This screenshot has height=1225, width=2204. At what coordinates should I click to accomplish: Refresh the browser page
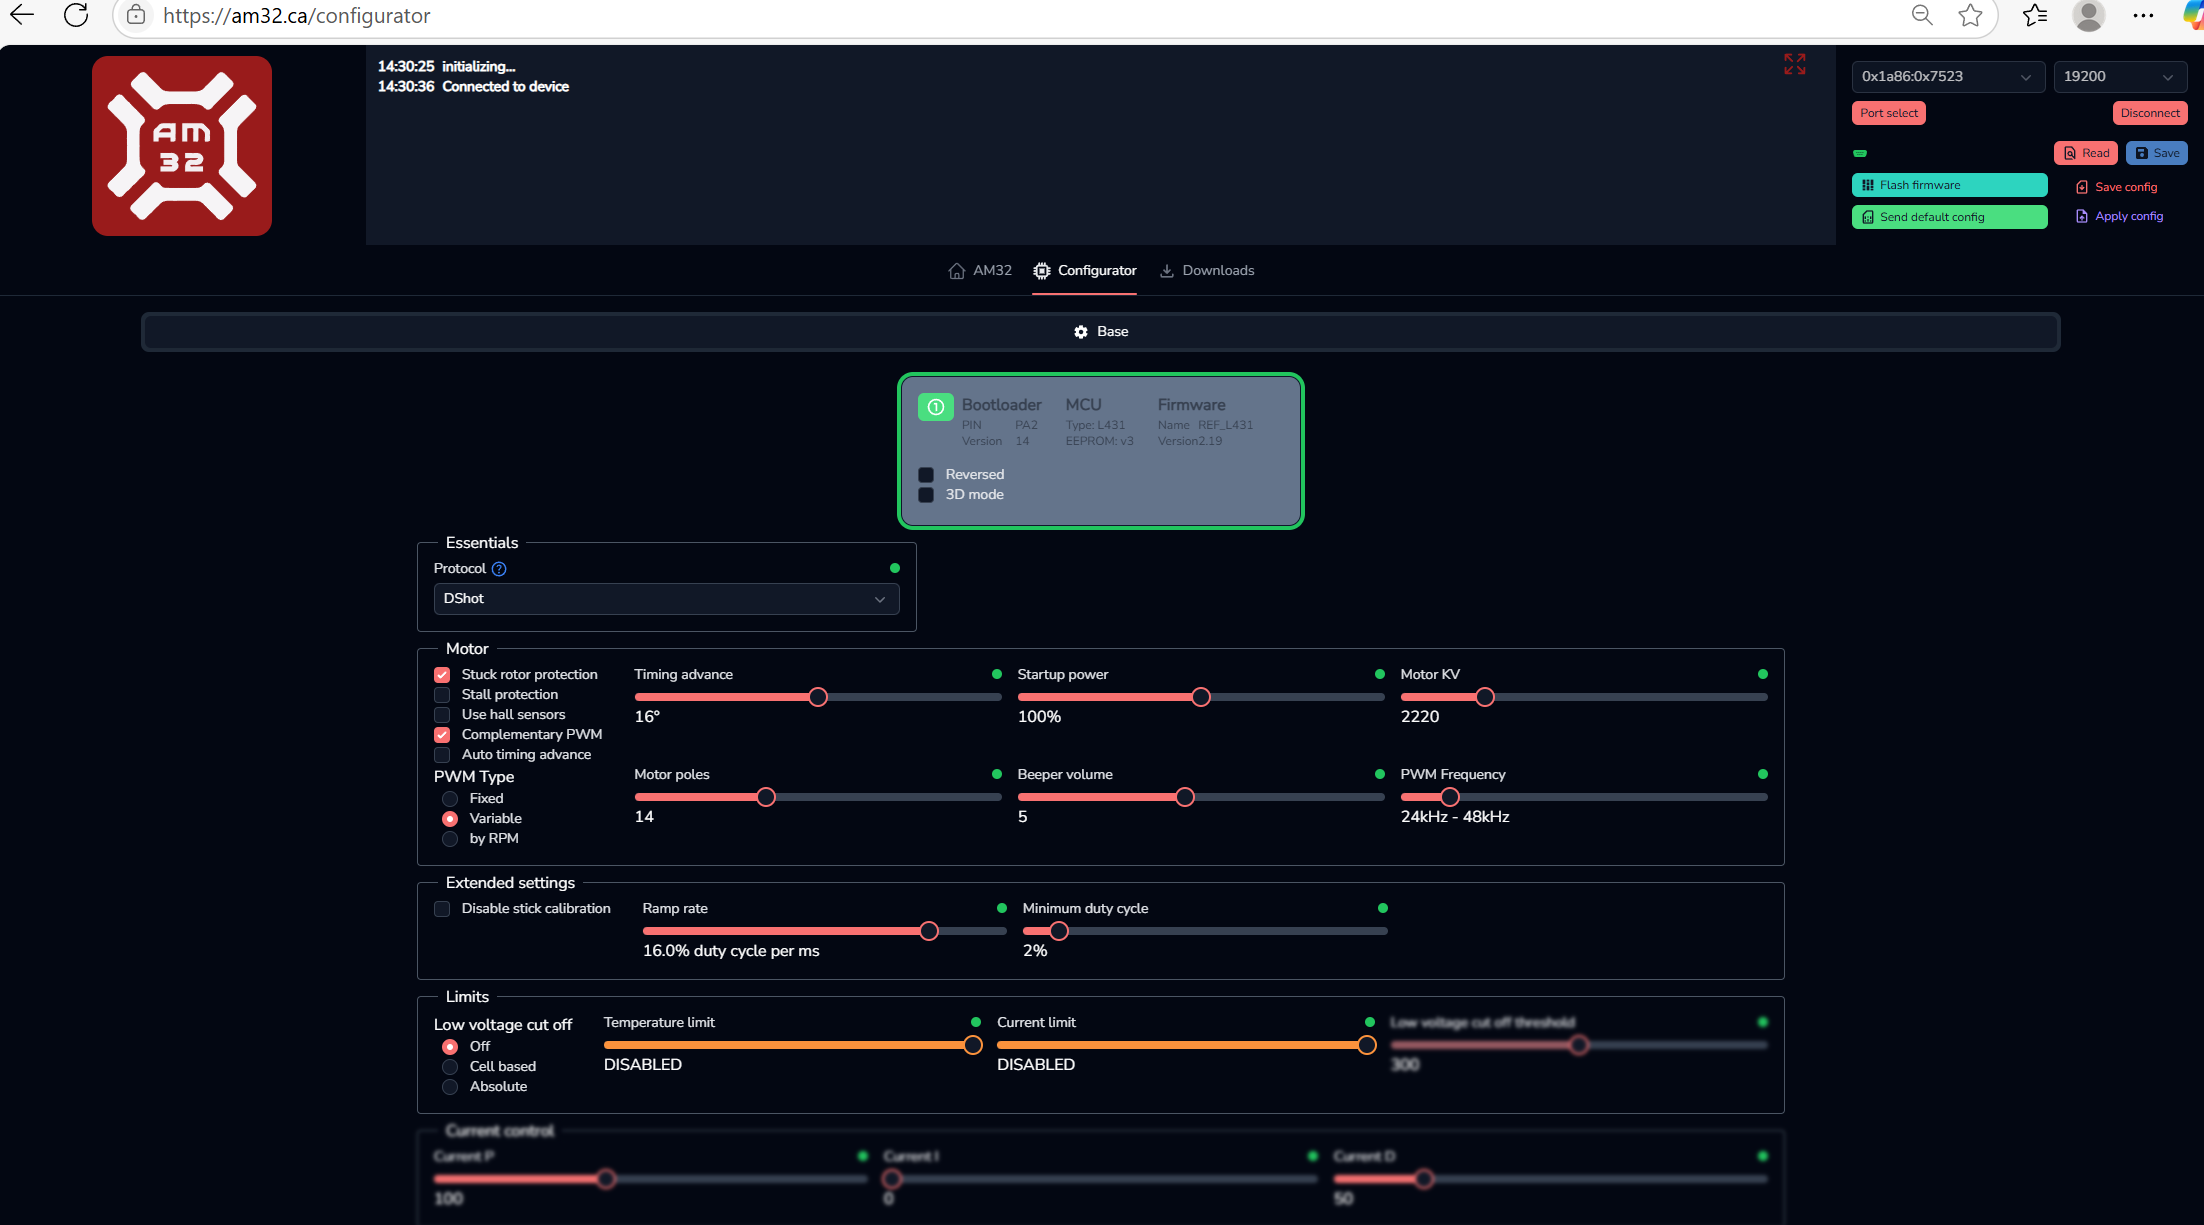point(76,15)
